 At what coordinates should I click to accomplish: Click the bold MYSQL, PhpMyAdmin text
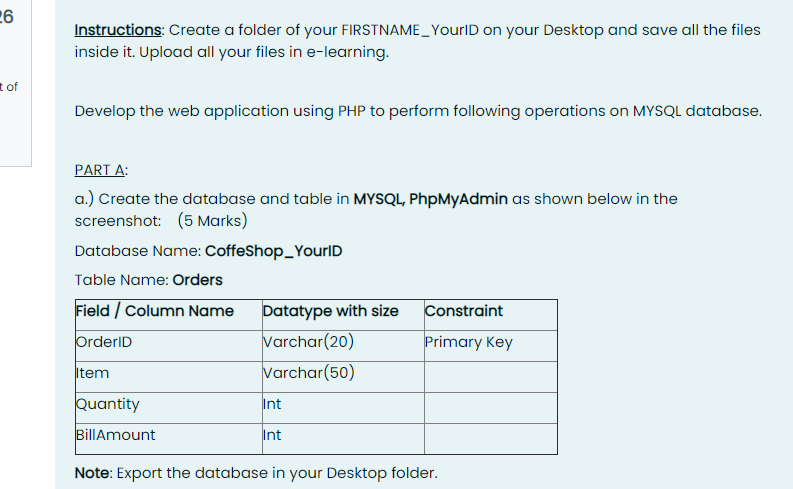(430, 199)
